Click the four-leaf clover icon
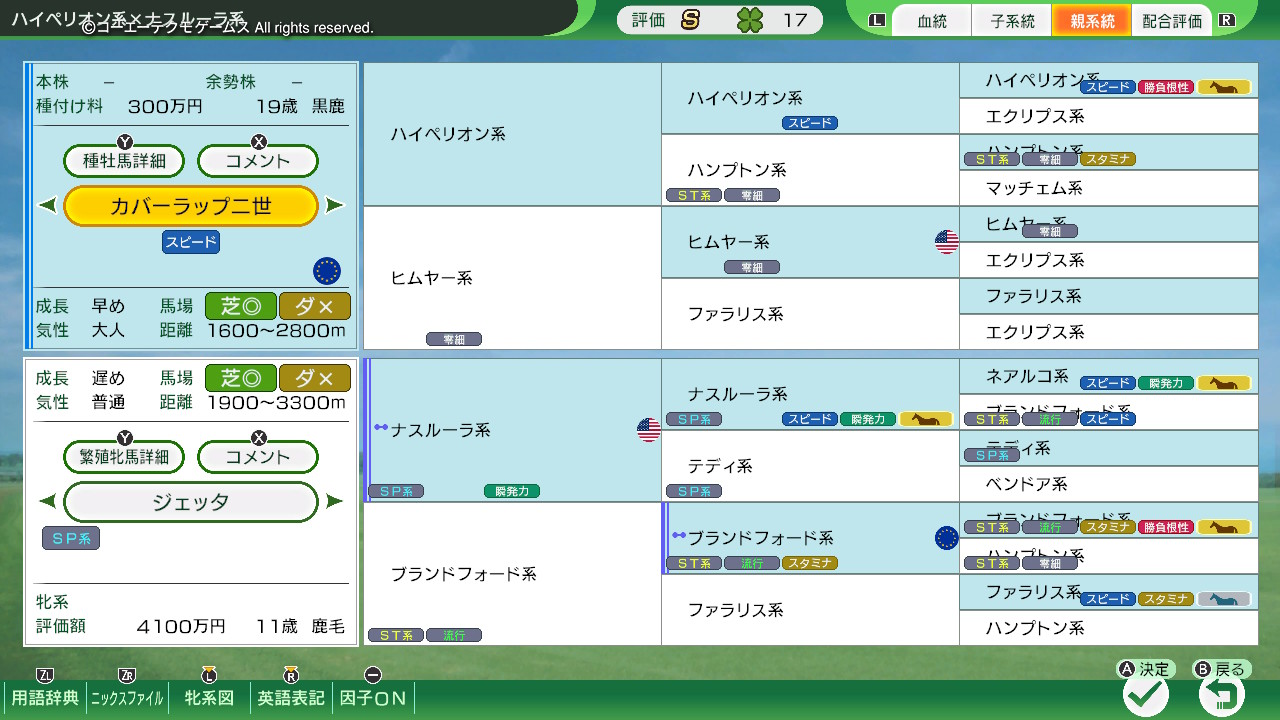Image resolution: width=1280 pixels, height=720 pixels. tap(749, 20)
